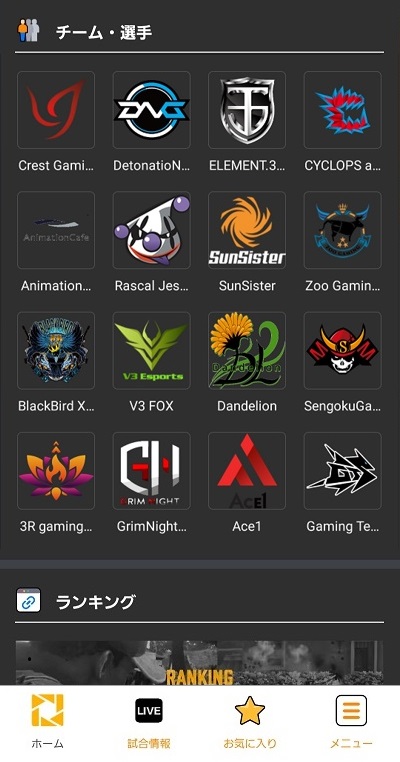This screenshot has height=762, width=400.
Task: Select the DetonatioN team DNG logo
Action: click(x=152, y=110)
